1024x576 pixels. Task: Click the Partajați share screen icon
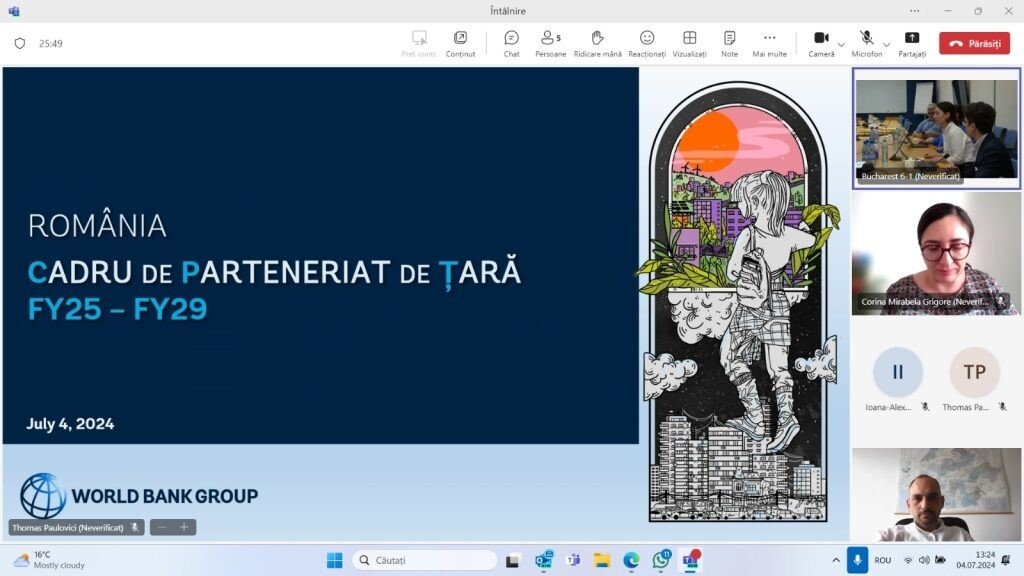[x=911, y=43]
